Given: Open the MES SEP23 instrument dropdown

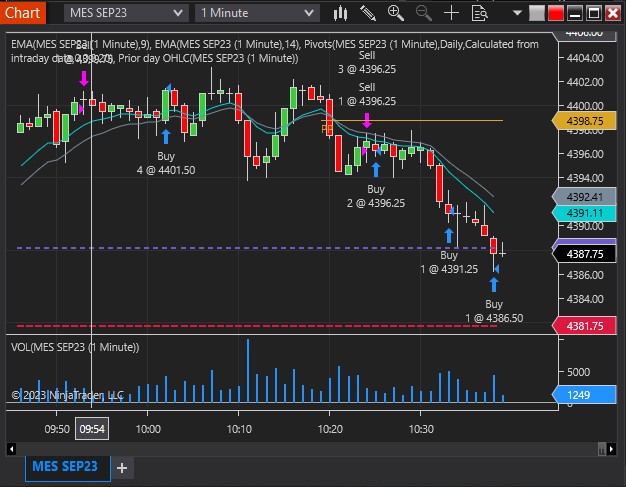Looking at the screenshot, I should click(126, 13).
